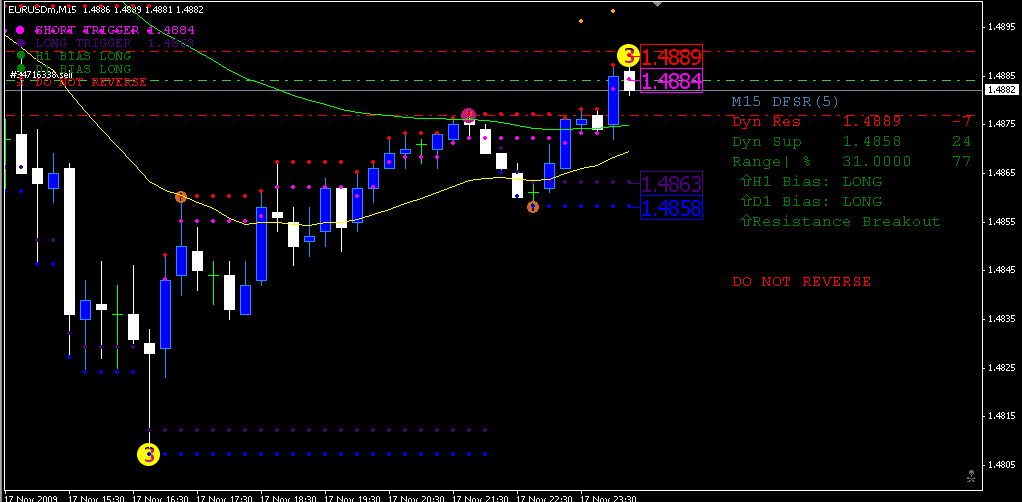This screenshot has width=1022, height=502.
Task: Click the red 1.4889 price box
Action: pyautogui.click(x=672, y=57)
